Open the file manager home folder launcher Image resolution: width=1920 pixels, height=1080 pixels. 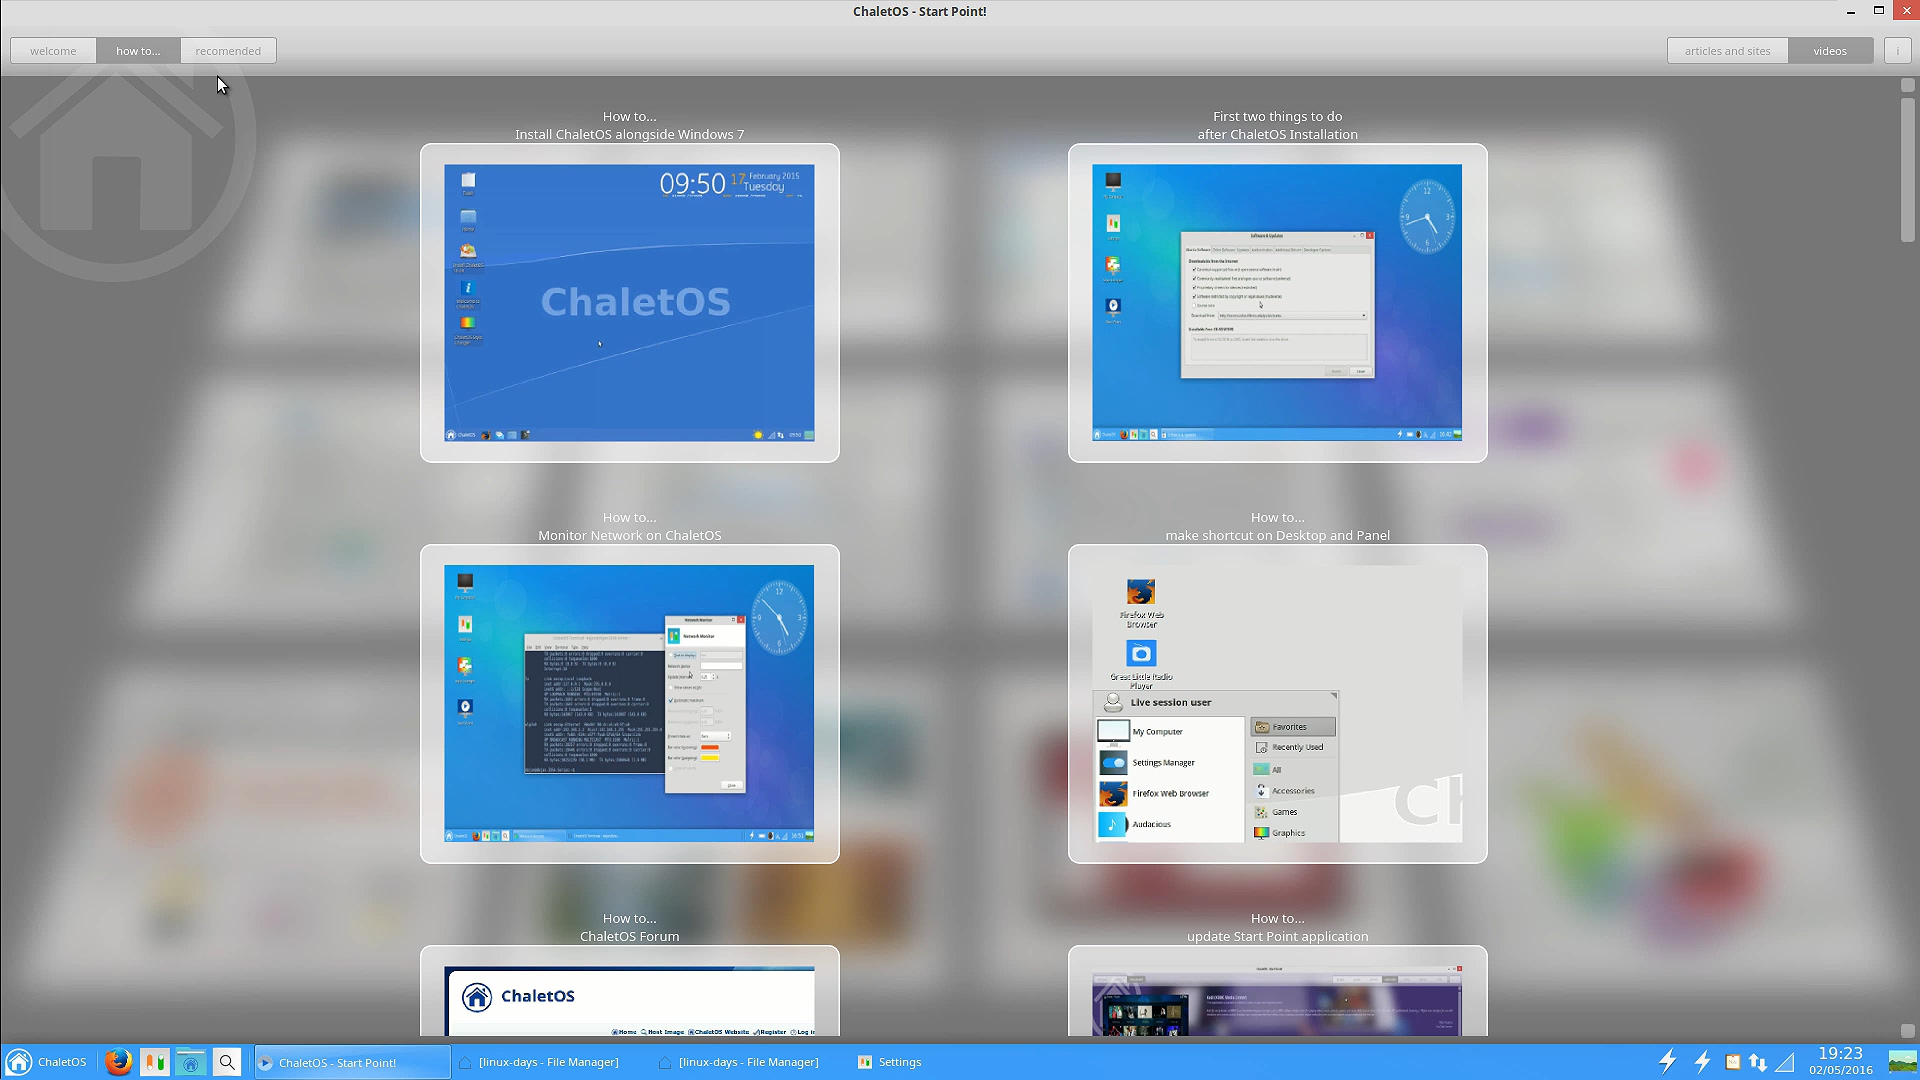point(191,1062)
